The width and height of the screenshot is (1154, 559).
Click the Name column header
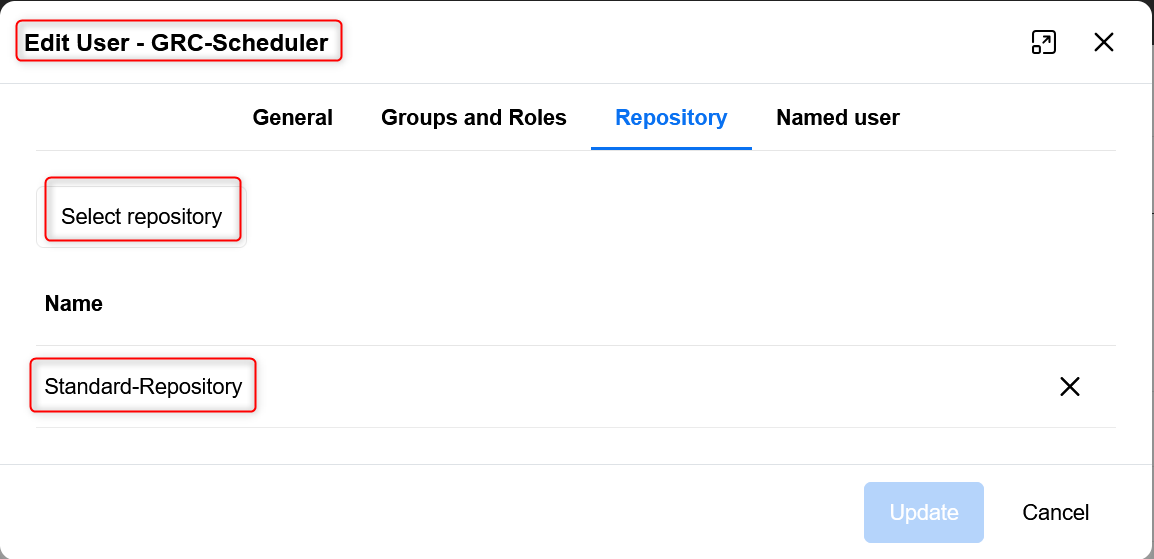pos(74,303)
